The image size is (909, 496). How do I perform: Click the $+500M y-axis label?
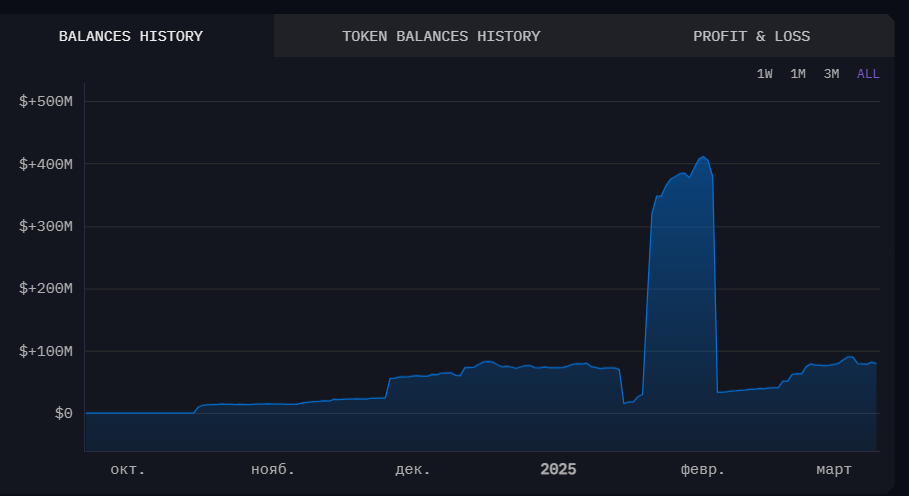46,101
